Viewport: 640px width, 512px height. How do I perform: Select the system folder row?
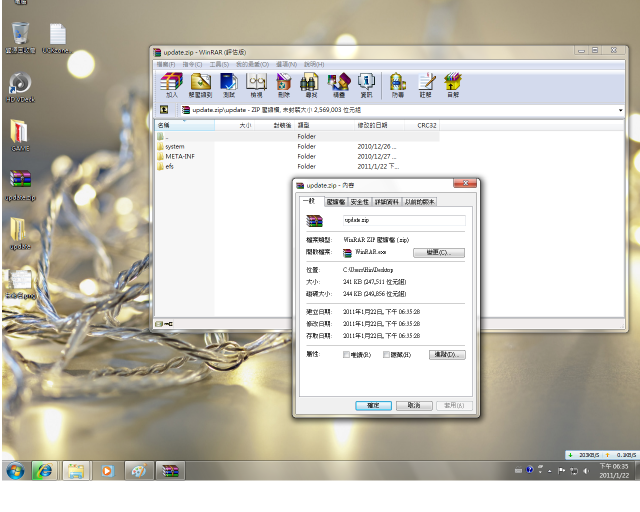click(x=297, y=146)
